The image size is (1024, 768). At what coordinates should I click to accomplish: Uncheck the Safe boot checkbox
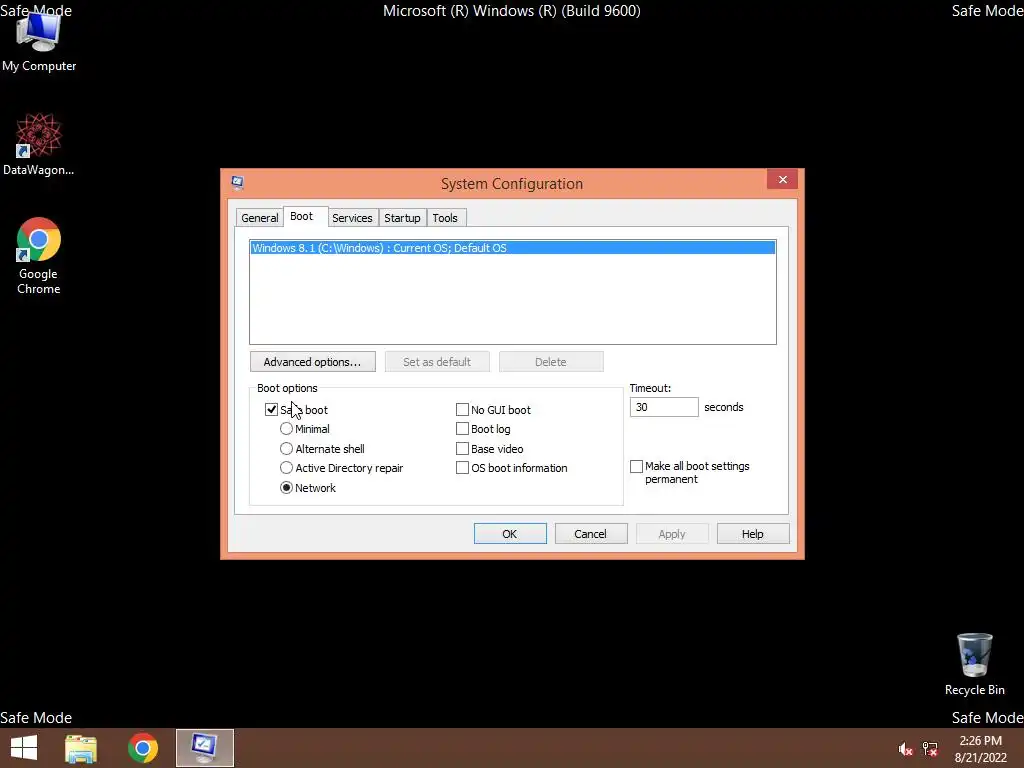point(271,409)
